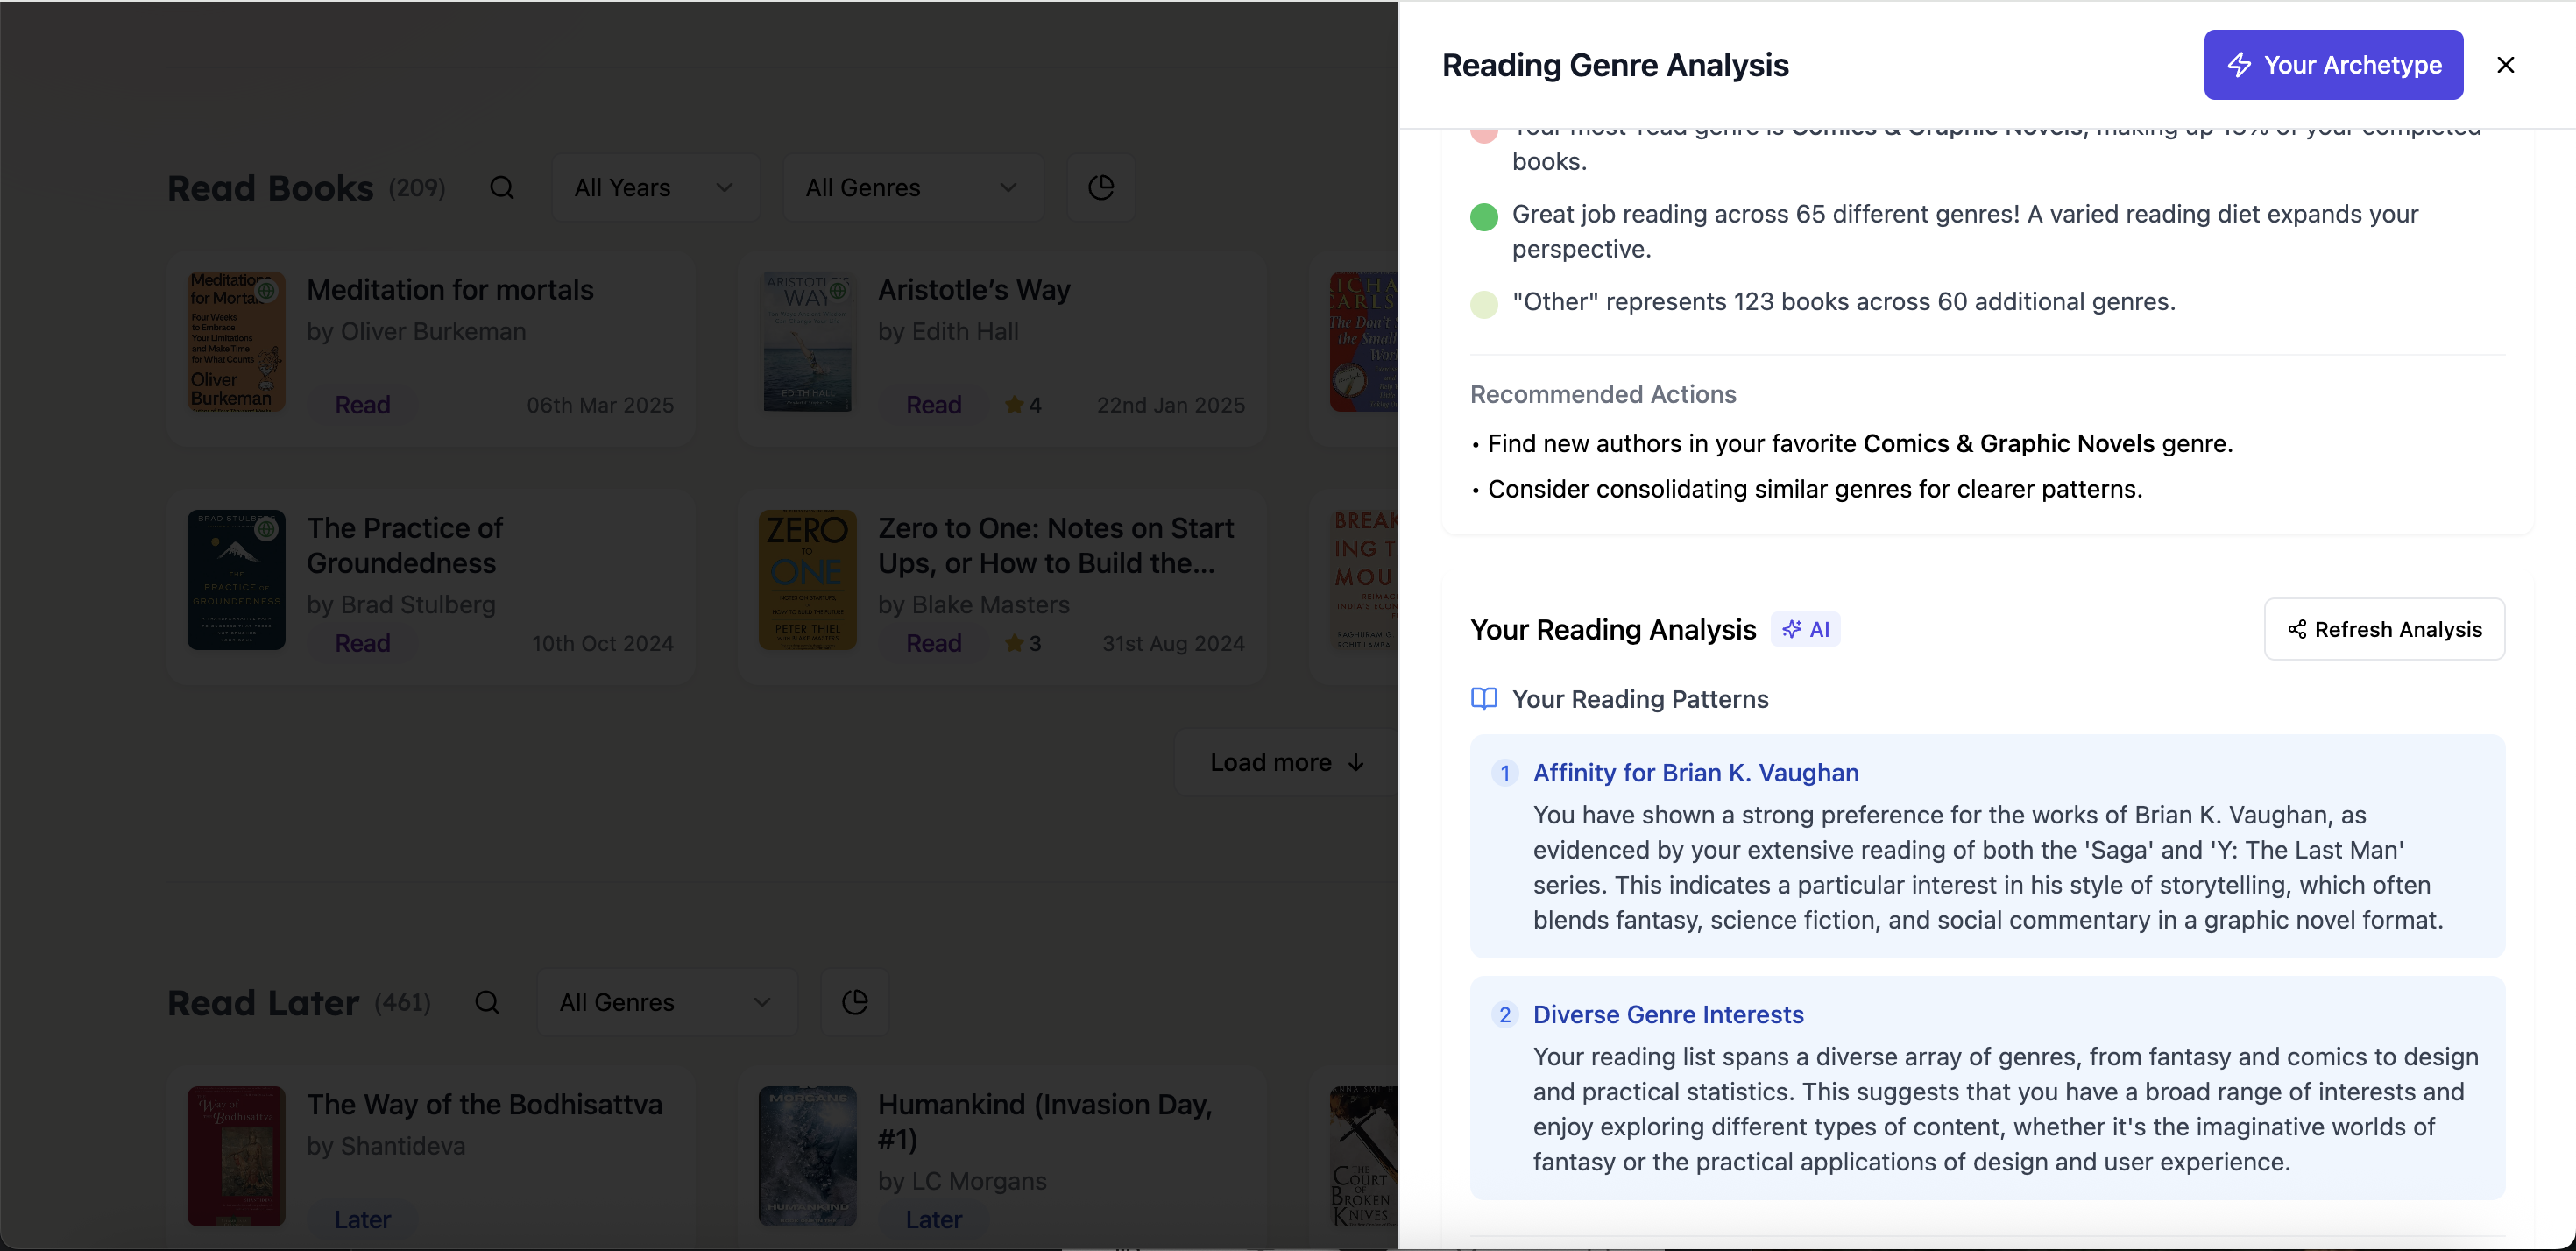The image size is (2576, 1251).
Task: Click the Recommended Actions heading
Action: click(1603, 394)
